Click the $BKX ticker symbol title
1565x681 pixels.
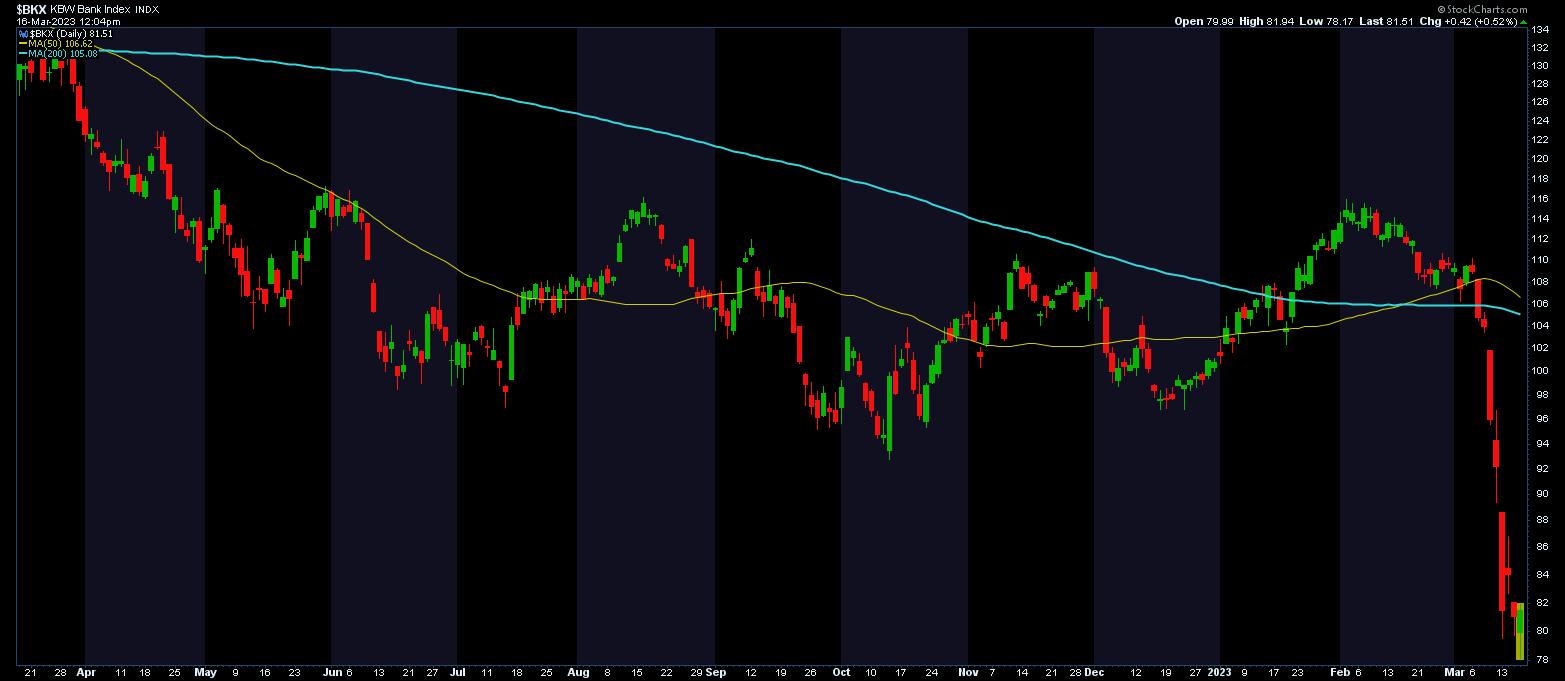pyautogui.click(x=31, y=9)
